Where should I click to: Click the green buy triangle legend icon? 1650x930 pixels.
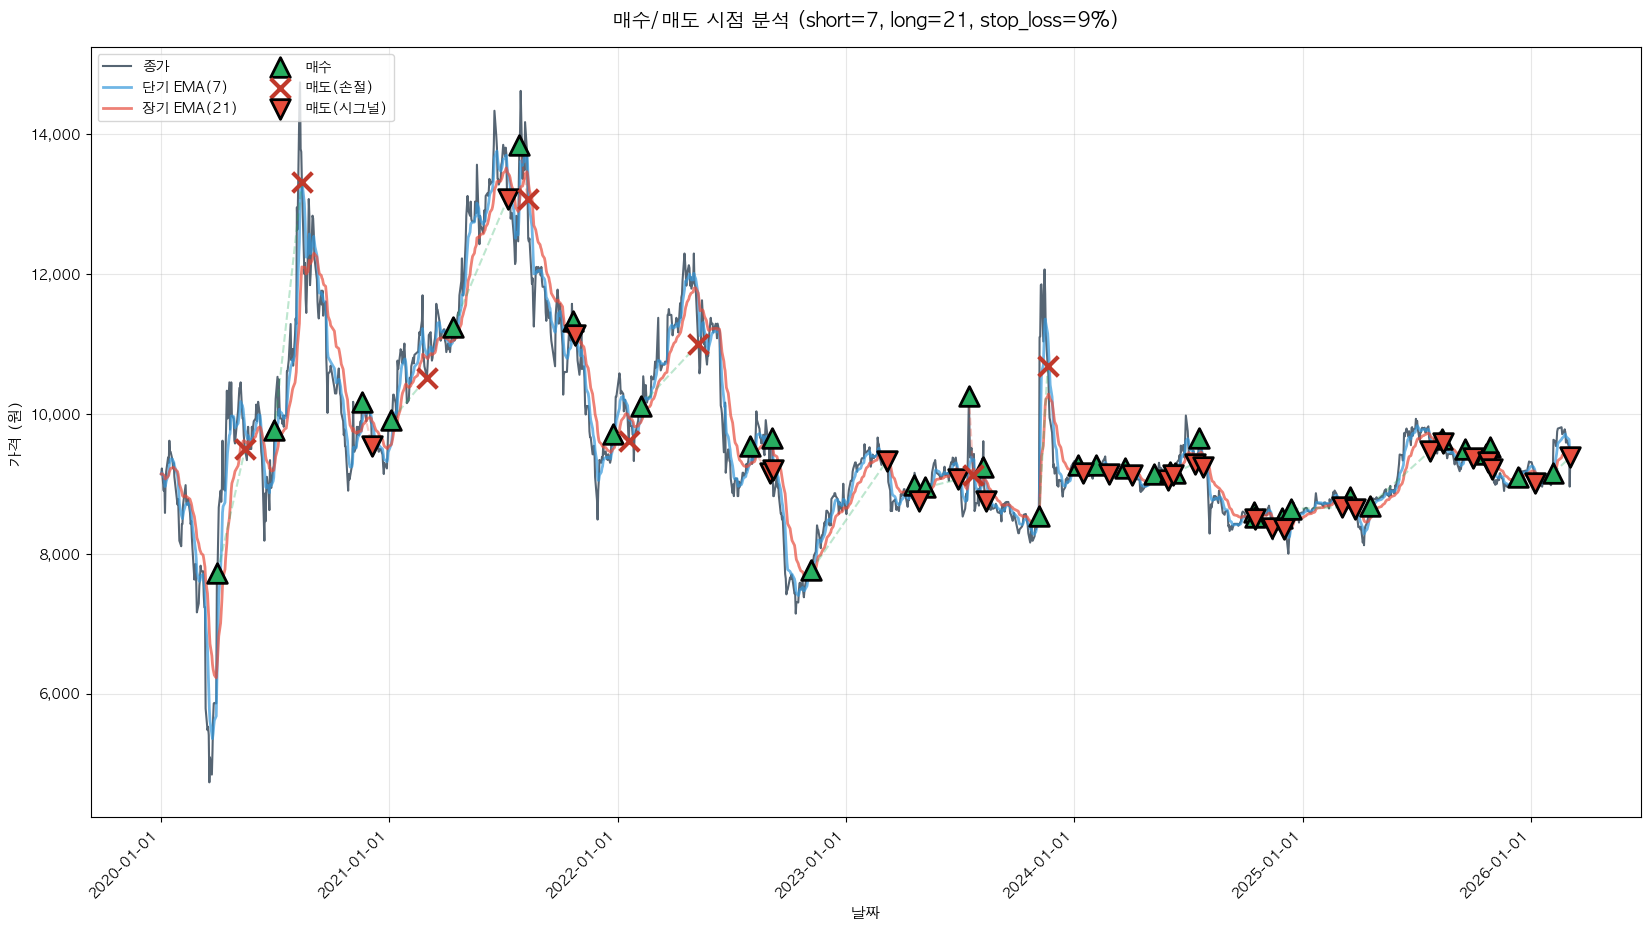click(280, 68)
